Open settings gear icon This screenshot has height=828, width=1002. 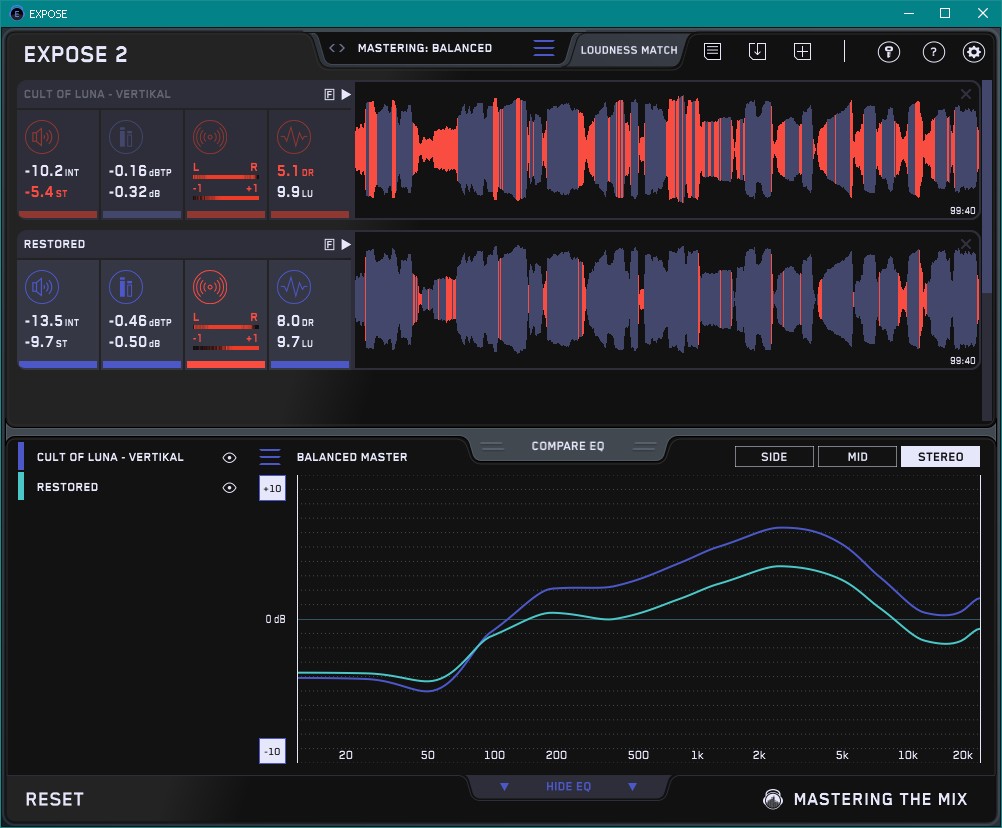pyautogui.click(x=973, y=52)
